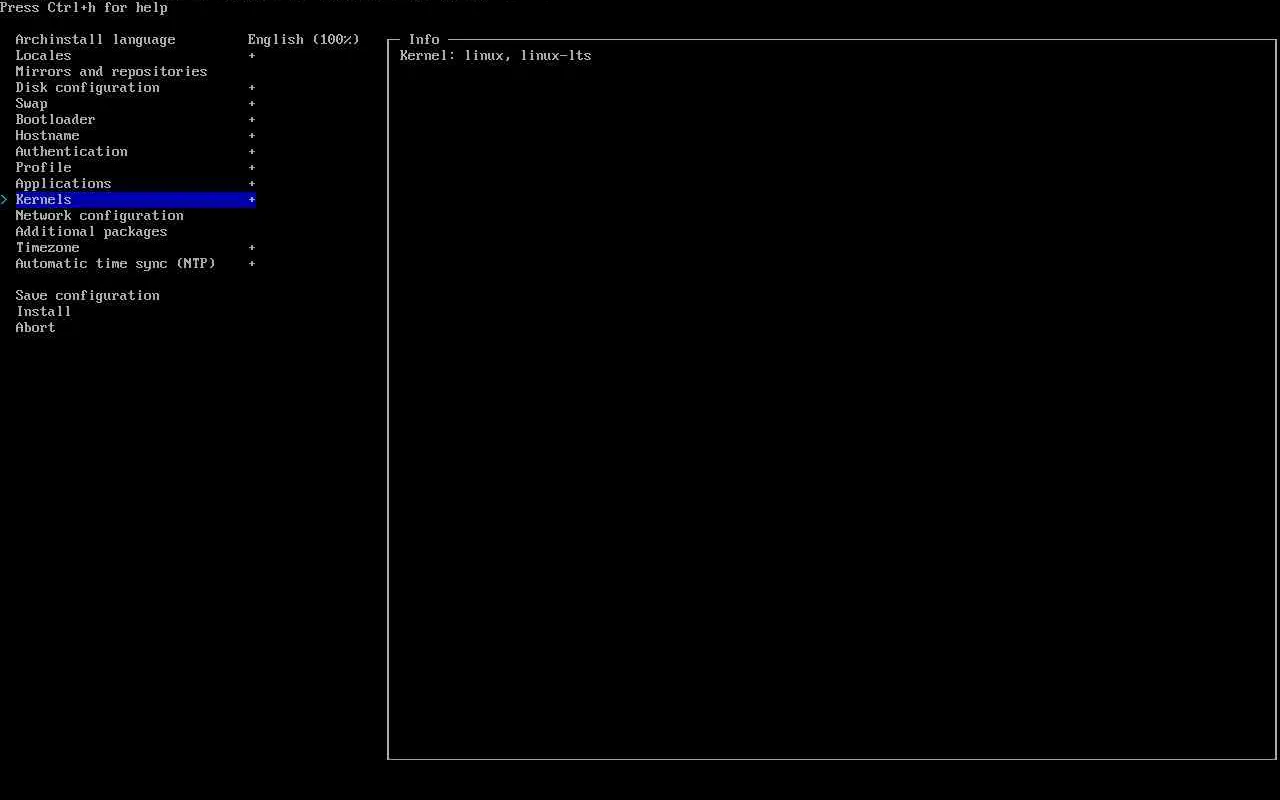Click the plus marker beside Bootloader
The width and height of the screenshot is (1280, 800).
coord(251,119)
